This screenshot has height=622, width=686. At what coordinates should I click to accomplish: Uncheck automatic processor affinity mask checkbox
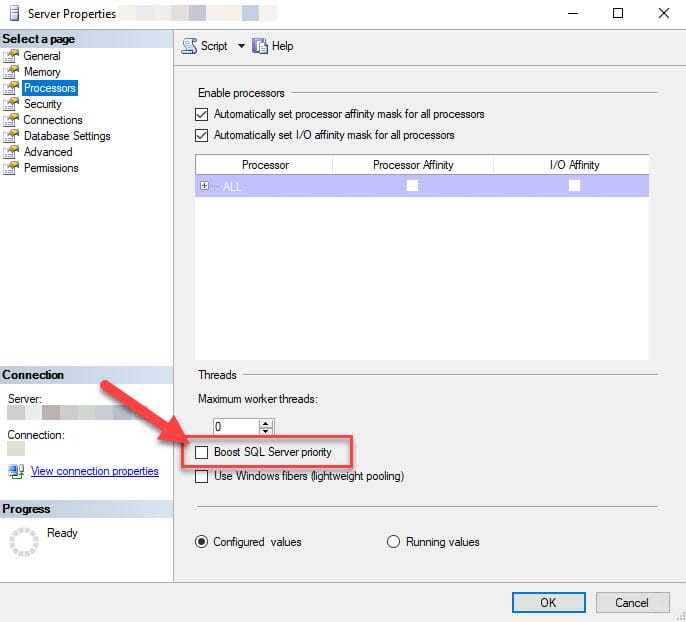coord(201,114)
